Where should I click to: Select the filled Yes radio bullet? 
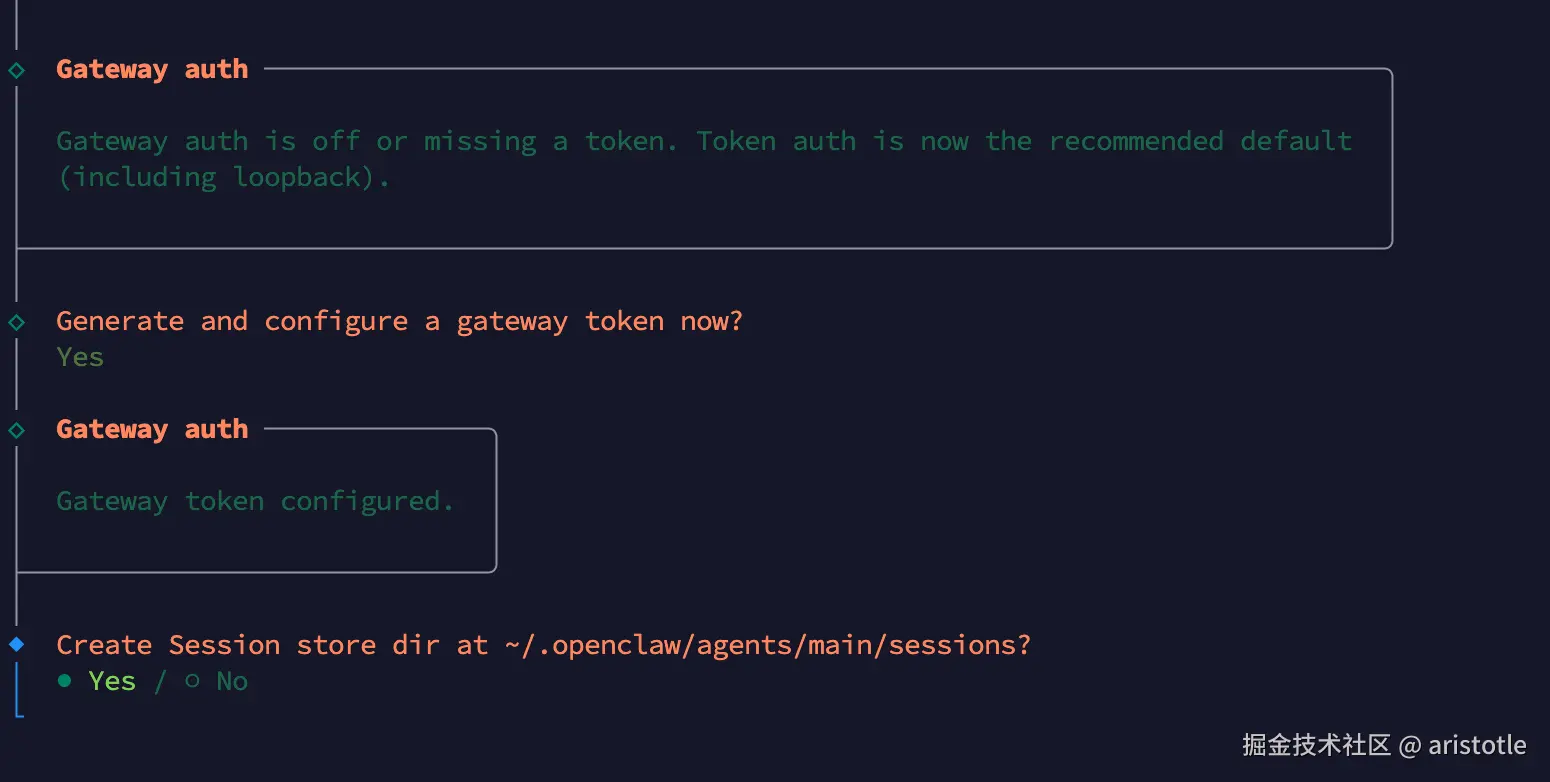point(65,681)
